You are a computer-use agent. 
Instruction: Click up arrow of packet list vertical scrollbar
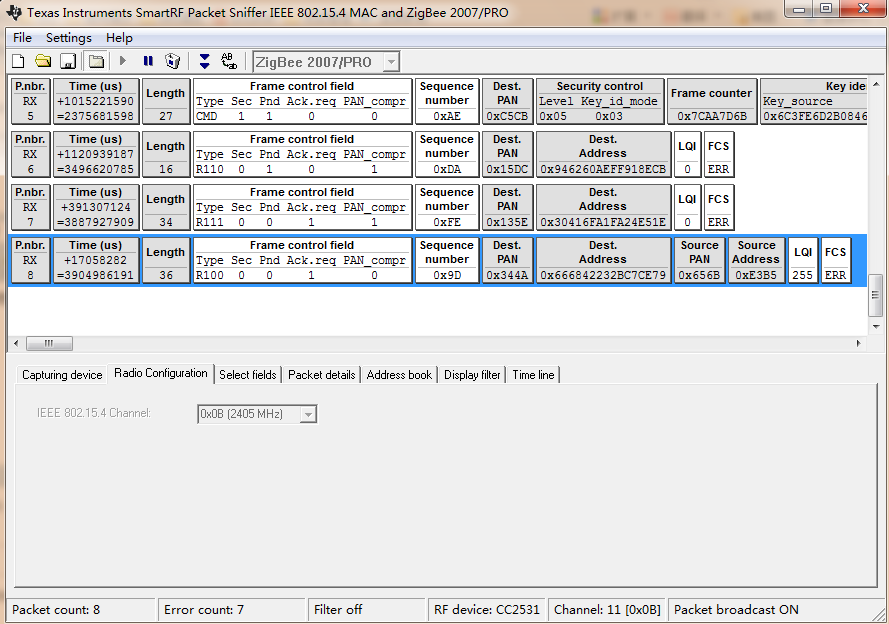(x=875, y=84)
